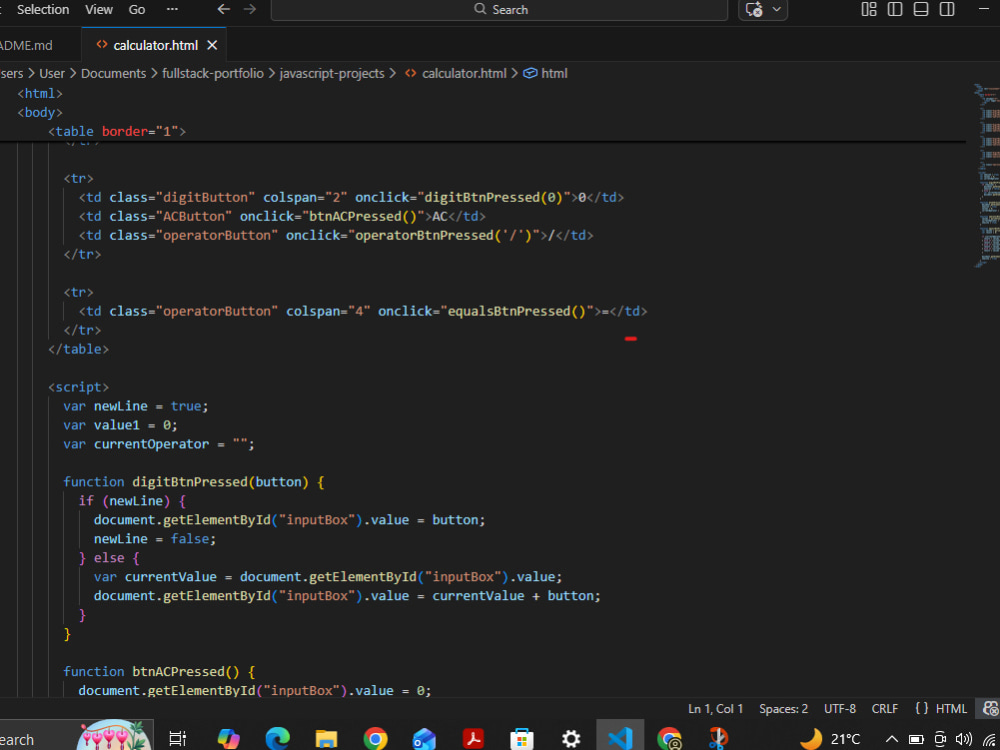Open the Chrome profile taskbar icon
The width and height of the screenshot is (1000, 750).
pos(669,739)
